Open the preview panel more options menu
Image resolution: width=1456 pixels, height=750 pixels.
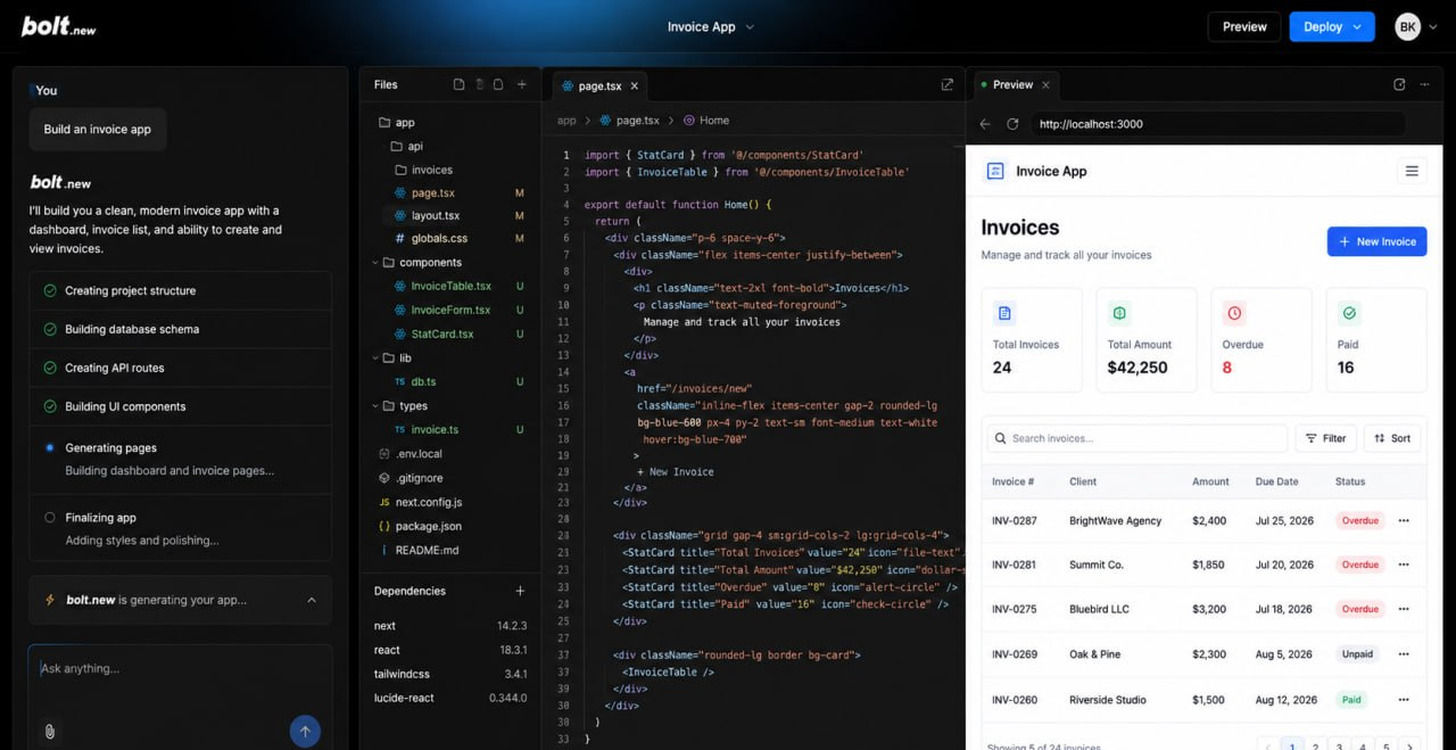click(x=1425, y=85)
